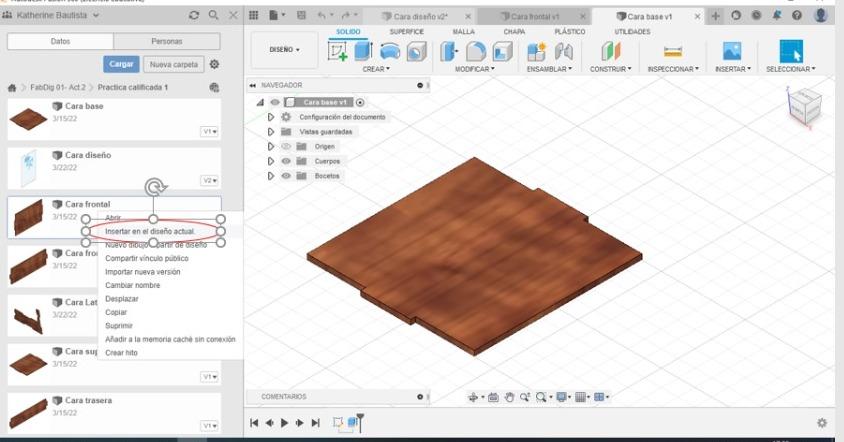Open the apps grid icon

(x=254, y=16)
